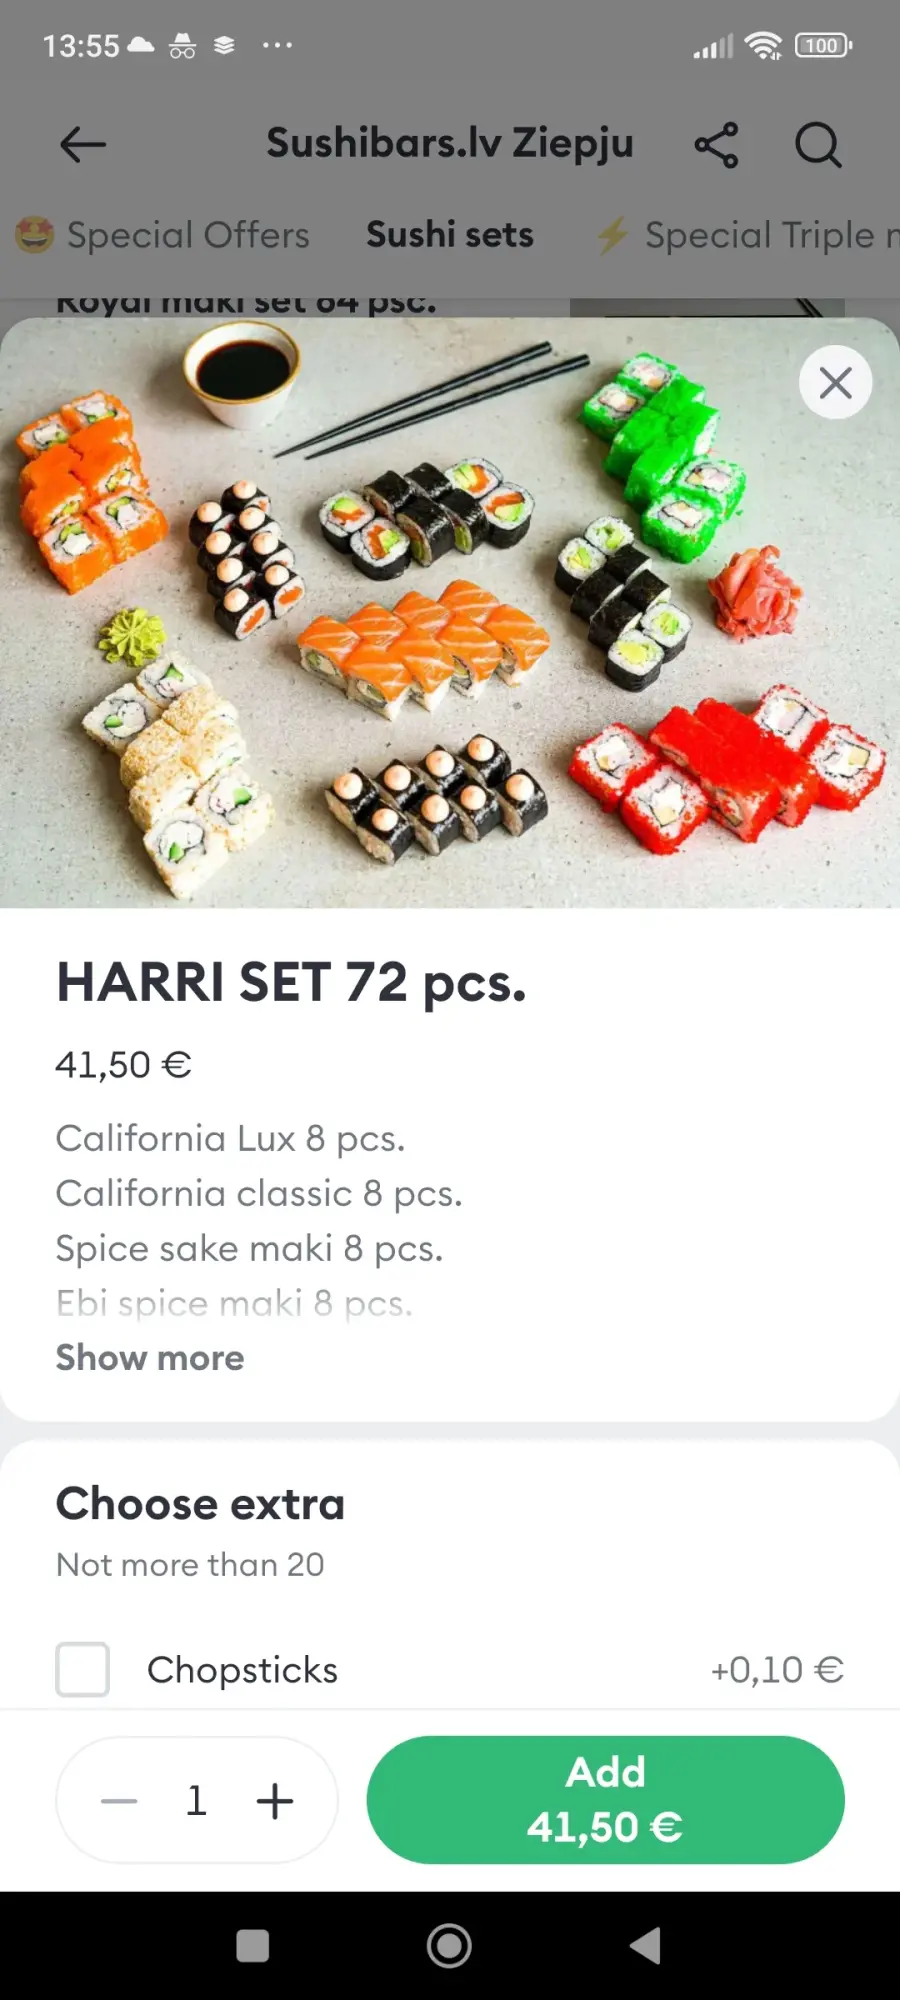
Task: Increase quantity with plus icon
Action: pyautogui.click(x=275, y=1801)
